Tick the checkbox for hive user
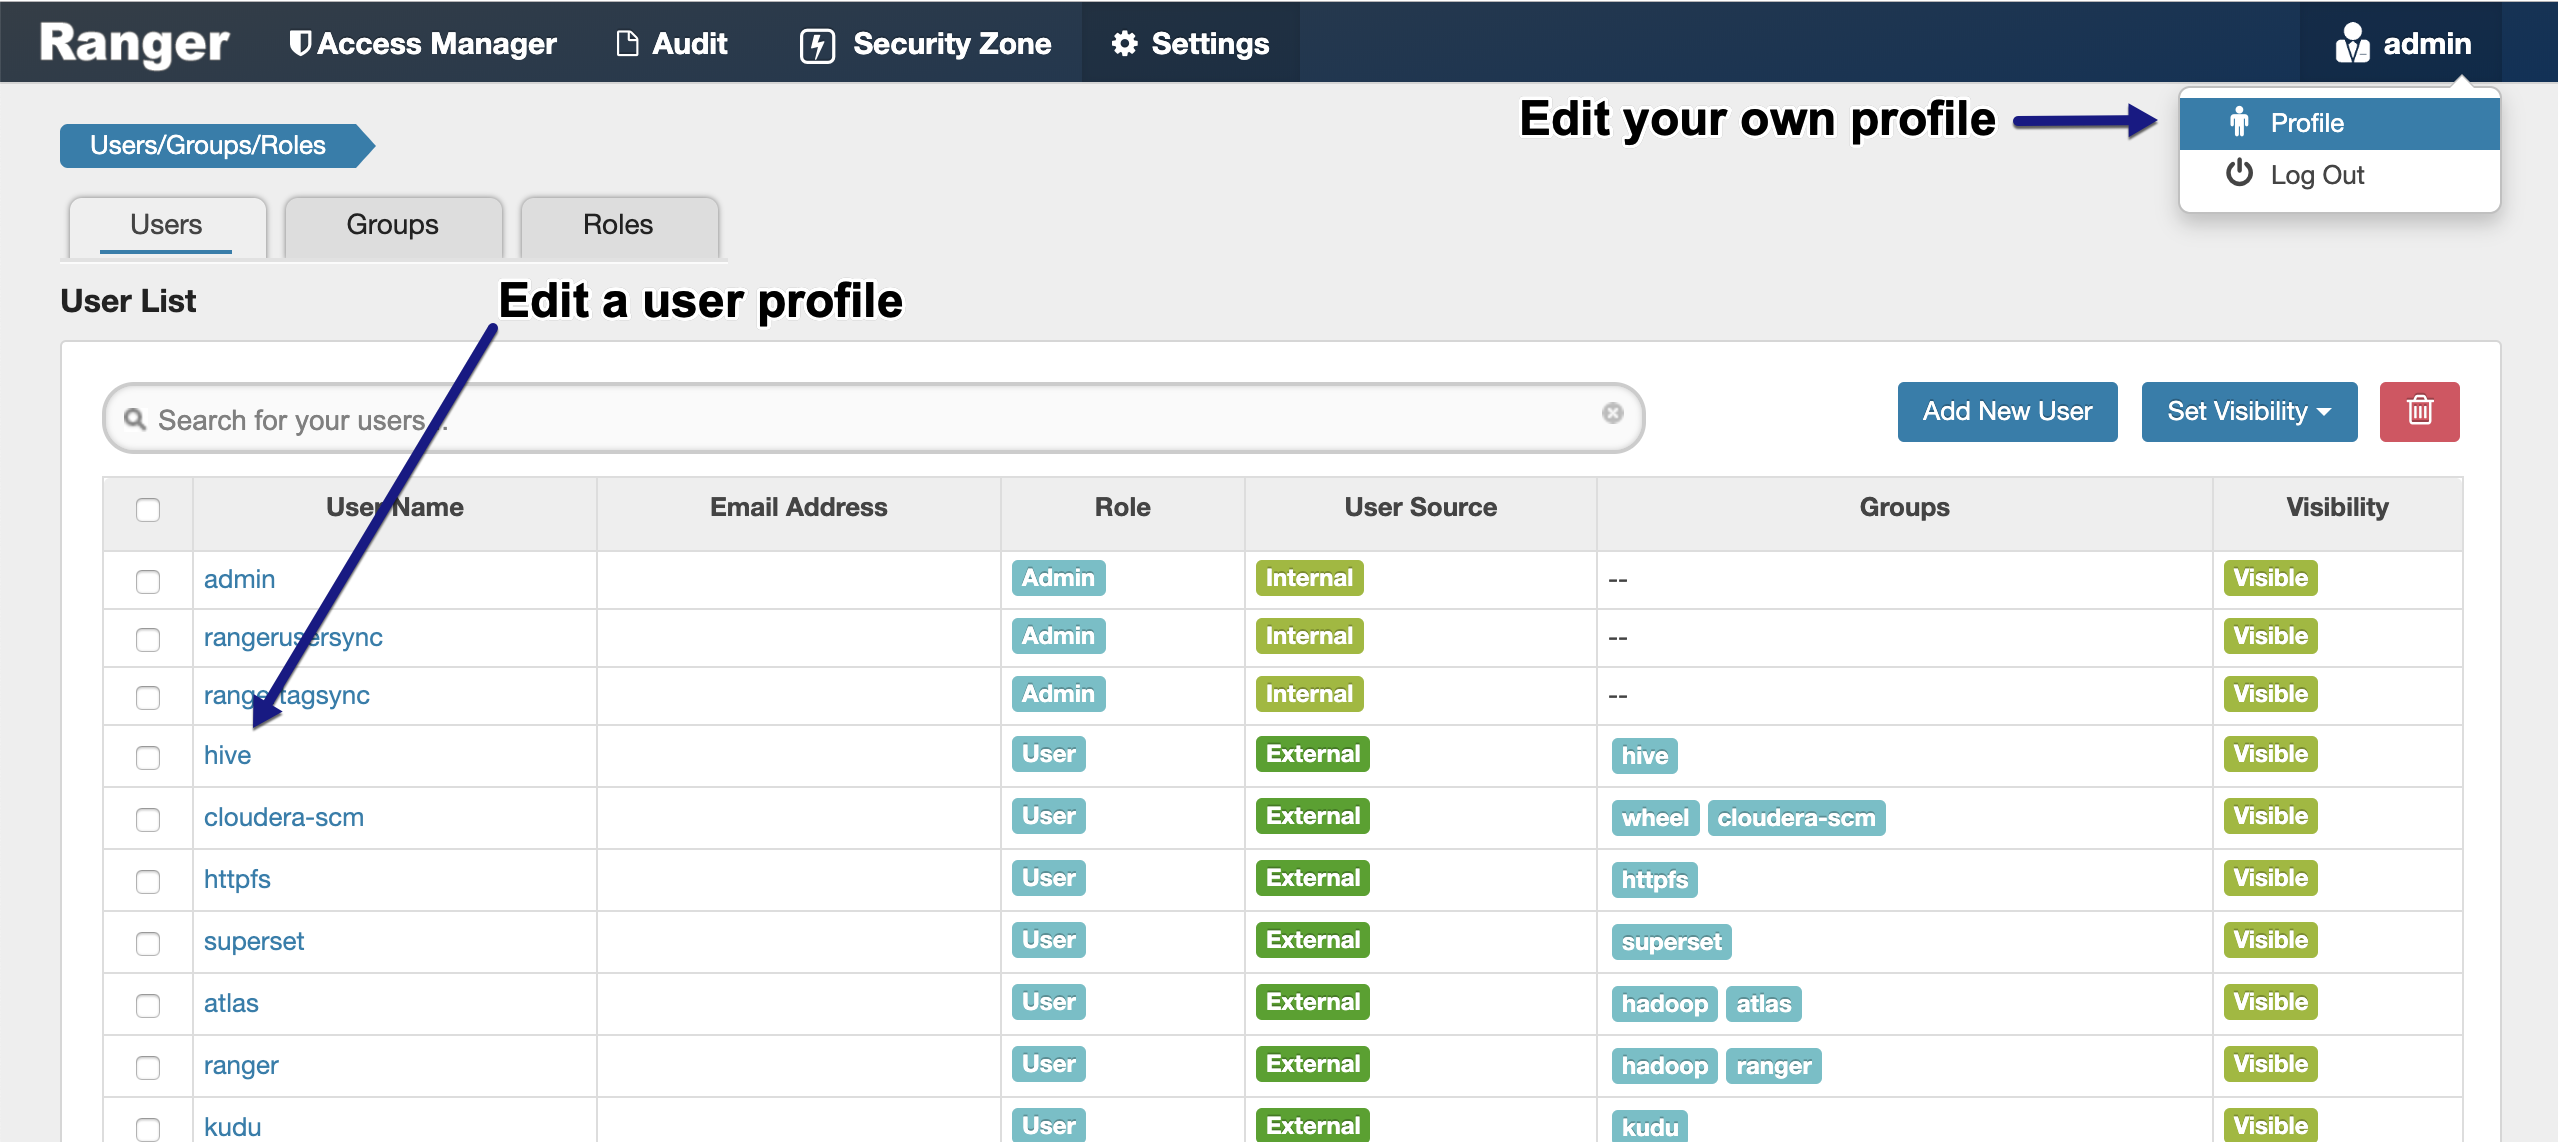This screenshot has height=1142, width=2558. pyautogui.click(x=148, y=757)
